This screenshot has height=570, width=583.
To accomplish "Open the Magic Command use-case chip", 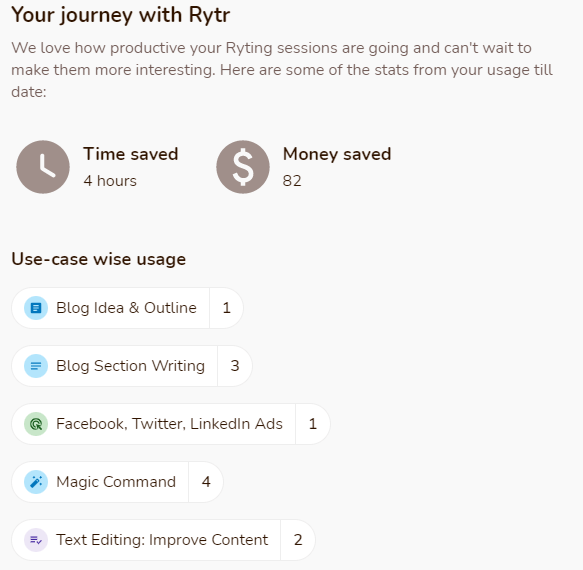I will coord(117,482).
